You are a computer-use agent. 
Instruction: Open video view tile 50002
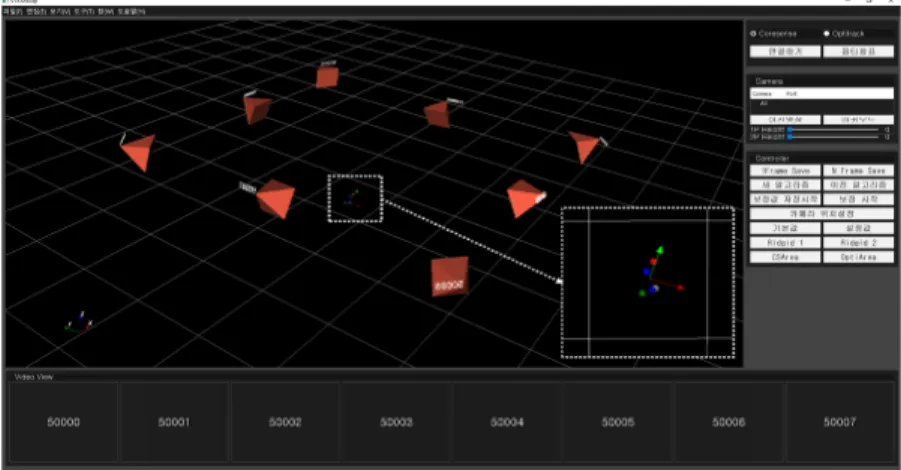coord(285,422)
